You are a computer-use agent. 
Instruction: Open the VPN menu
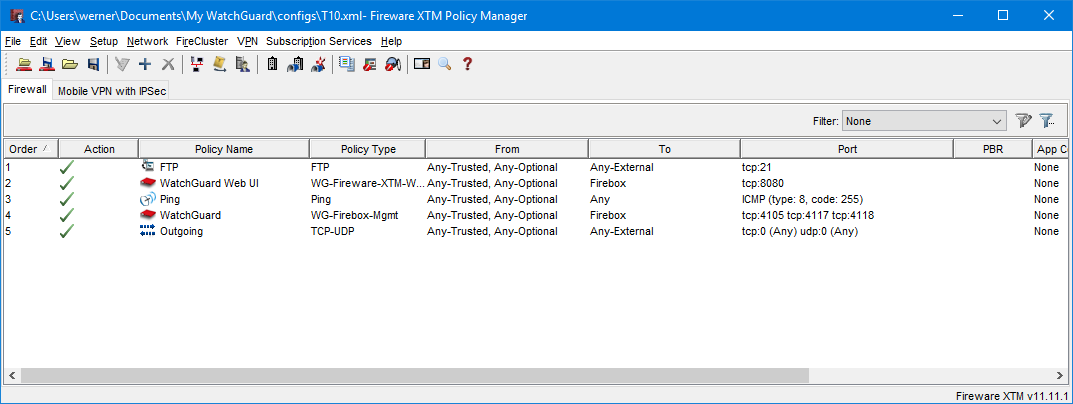[x=247, y=41]
